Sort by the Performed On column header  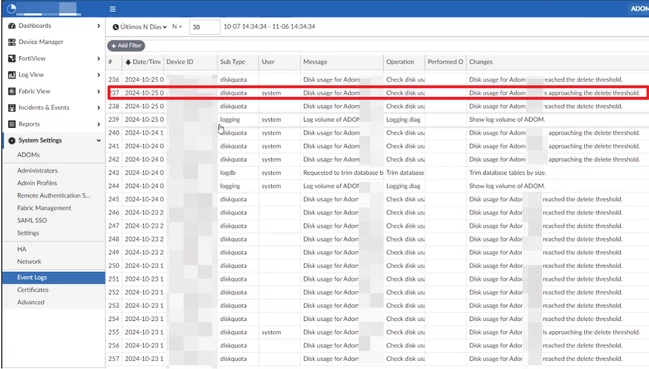pyautogui.click(x=445, y=62)
